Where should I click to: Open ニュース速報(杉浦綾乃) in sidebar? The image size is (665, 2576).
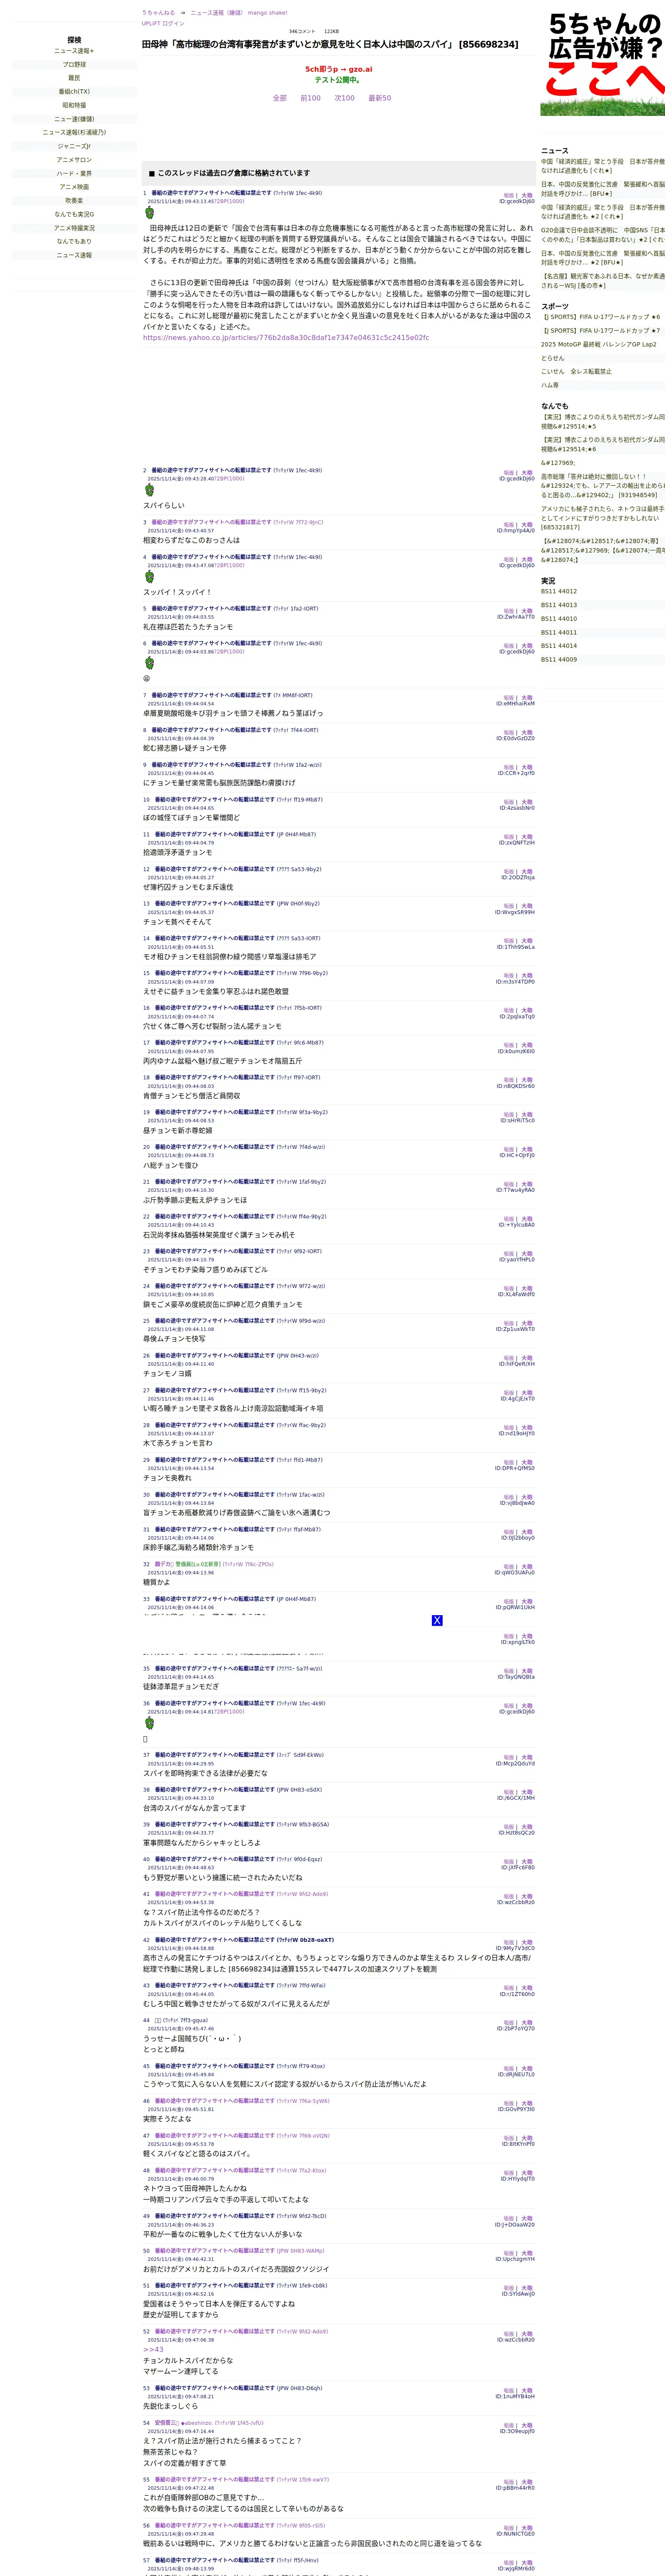click(74, 132)
